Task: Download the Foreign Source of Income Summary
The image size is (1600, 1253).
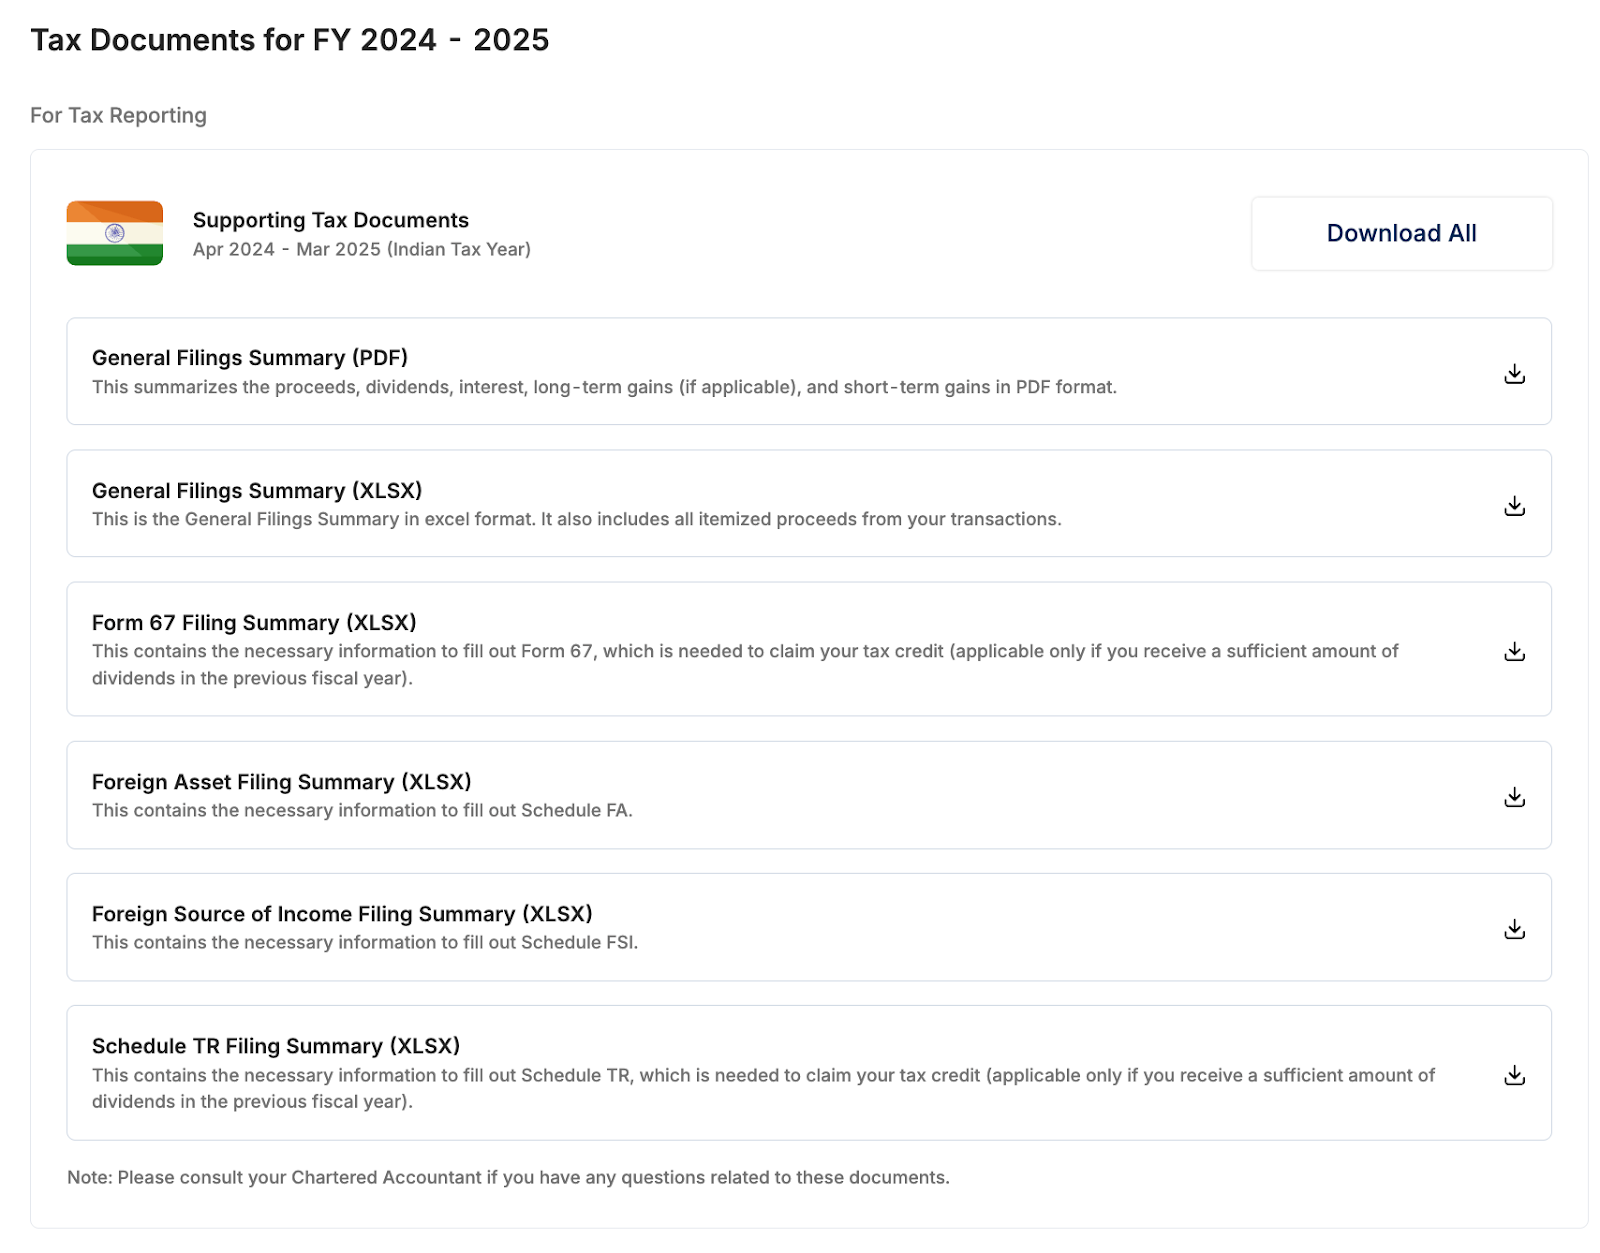Action: click(x=1514, y=929)
